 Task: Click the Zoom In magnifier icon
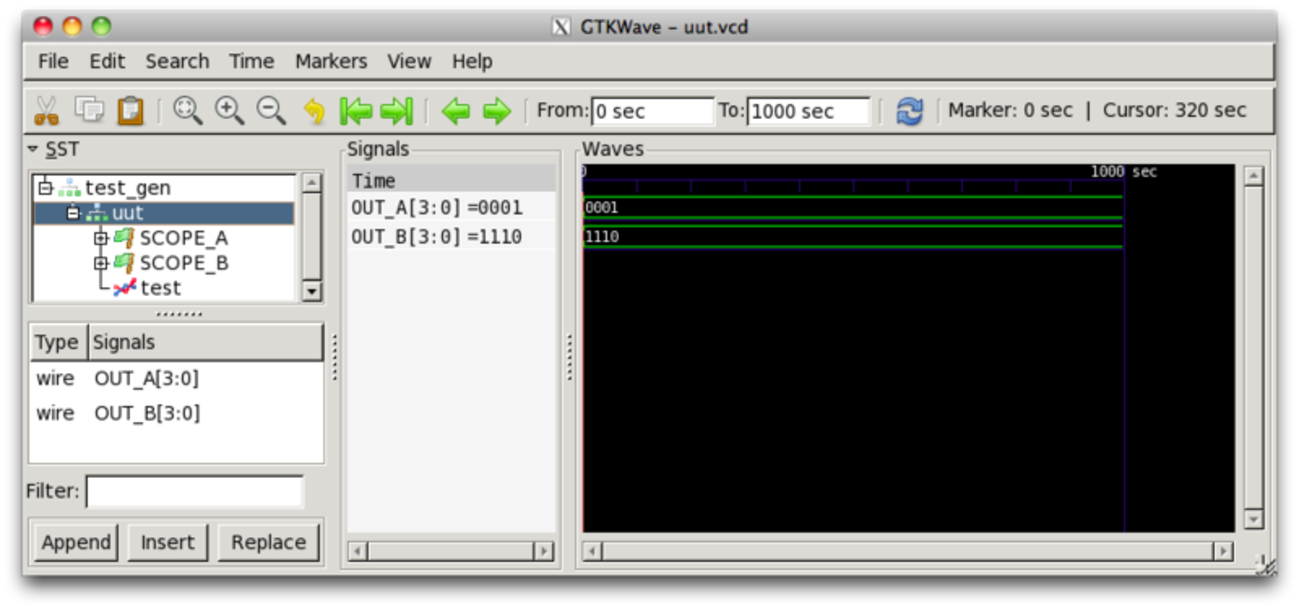(x=229, y=110)
